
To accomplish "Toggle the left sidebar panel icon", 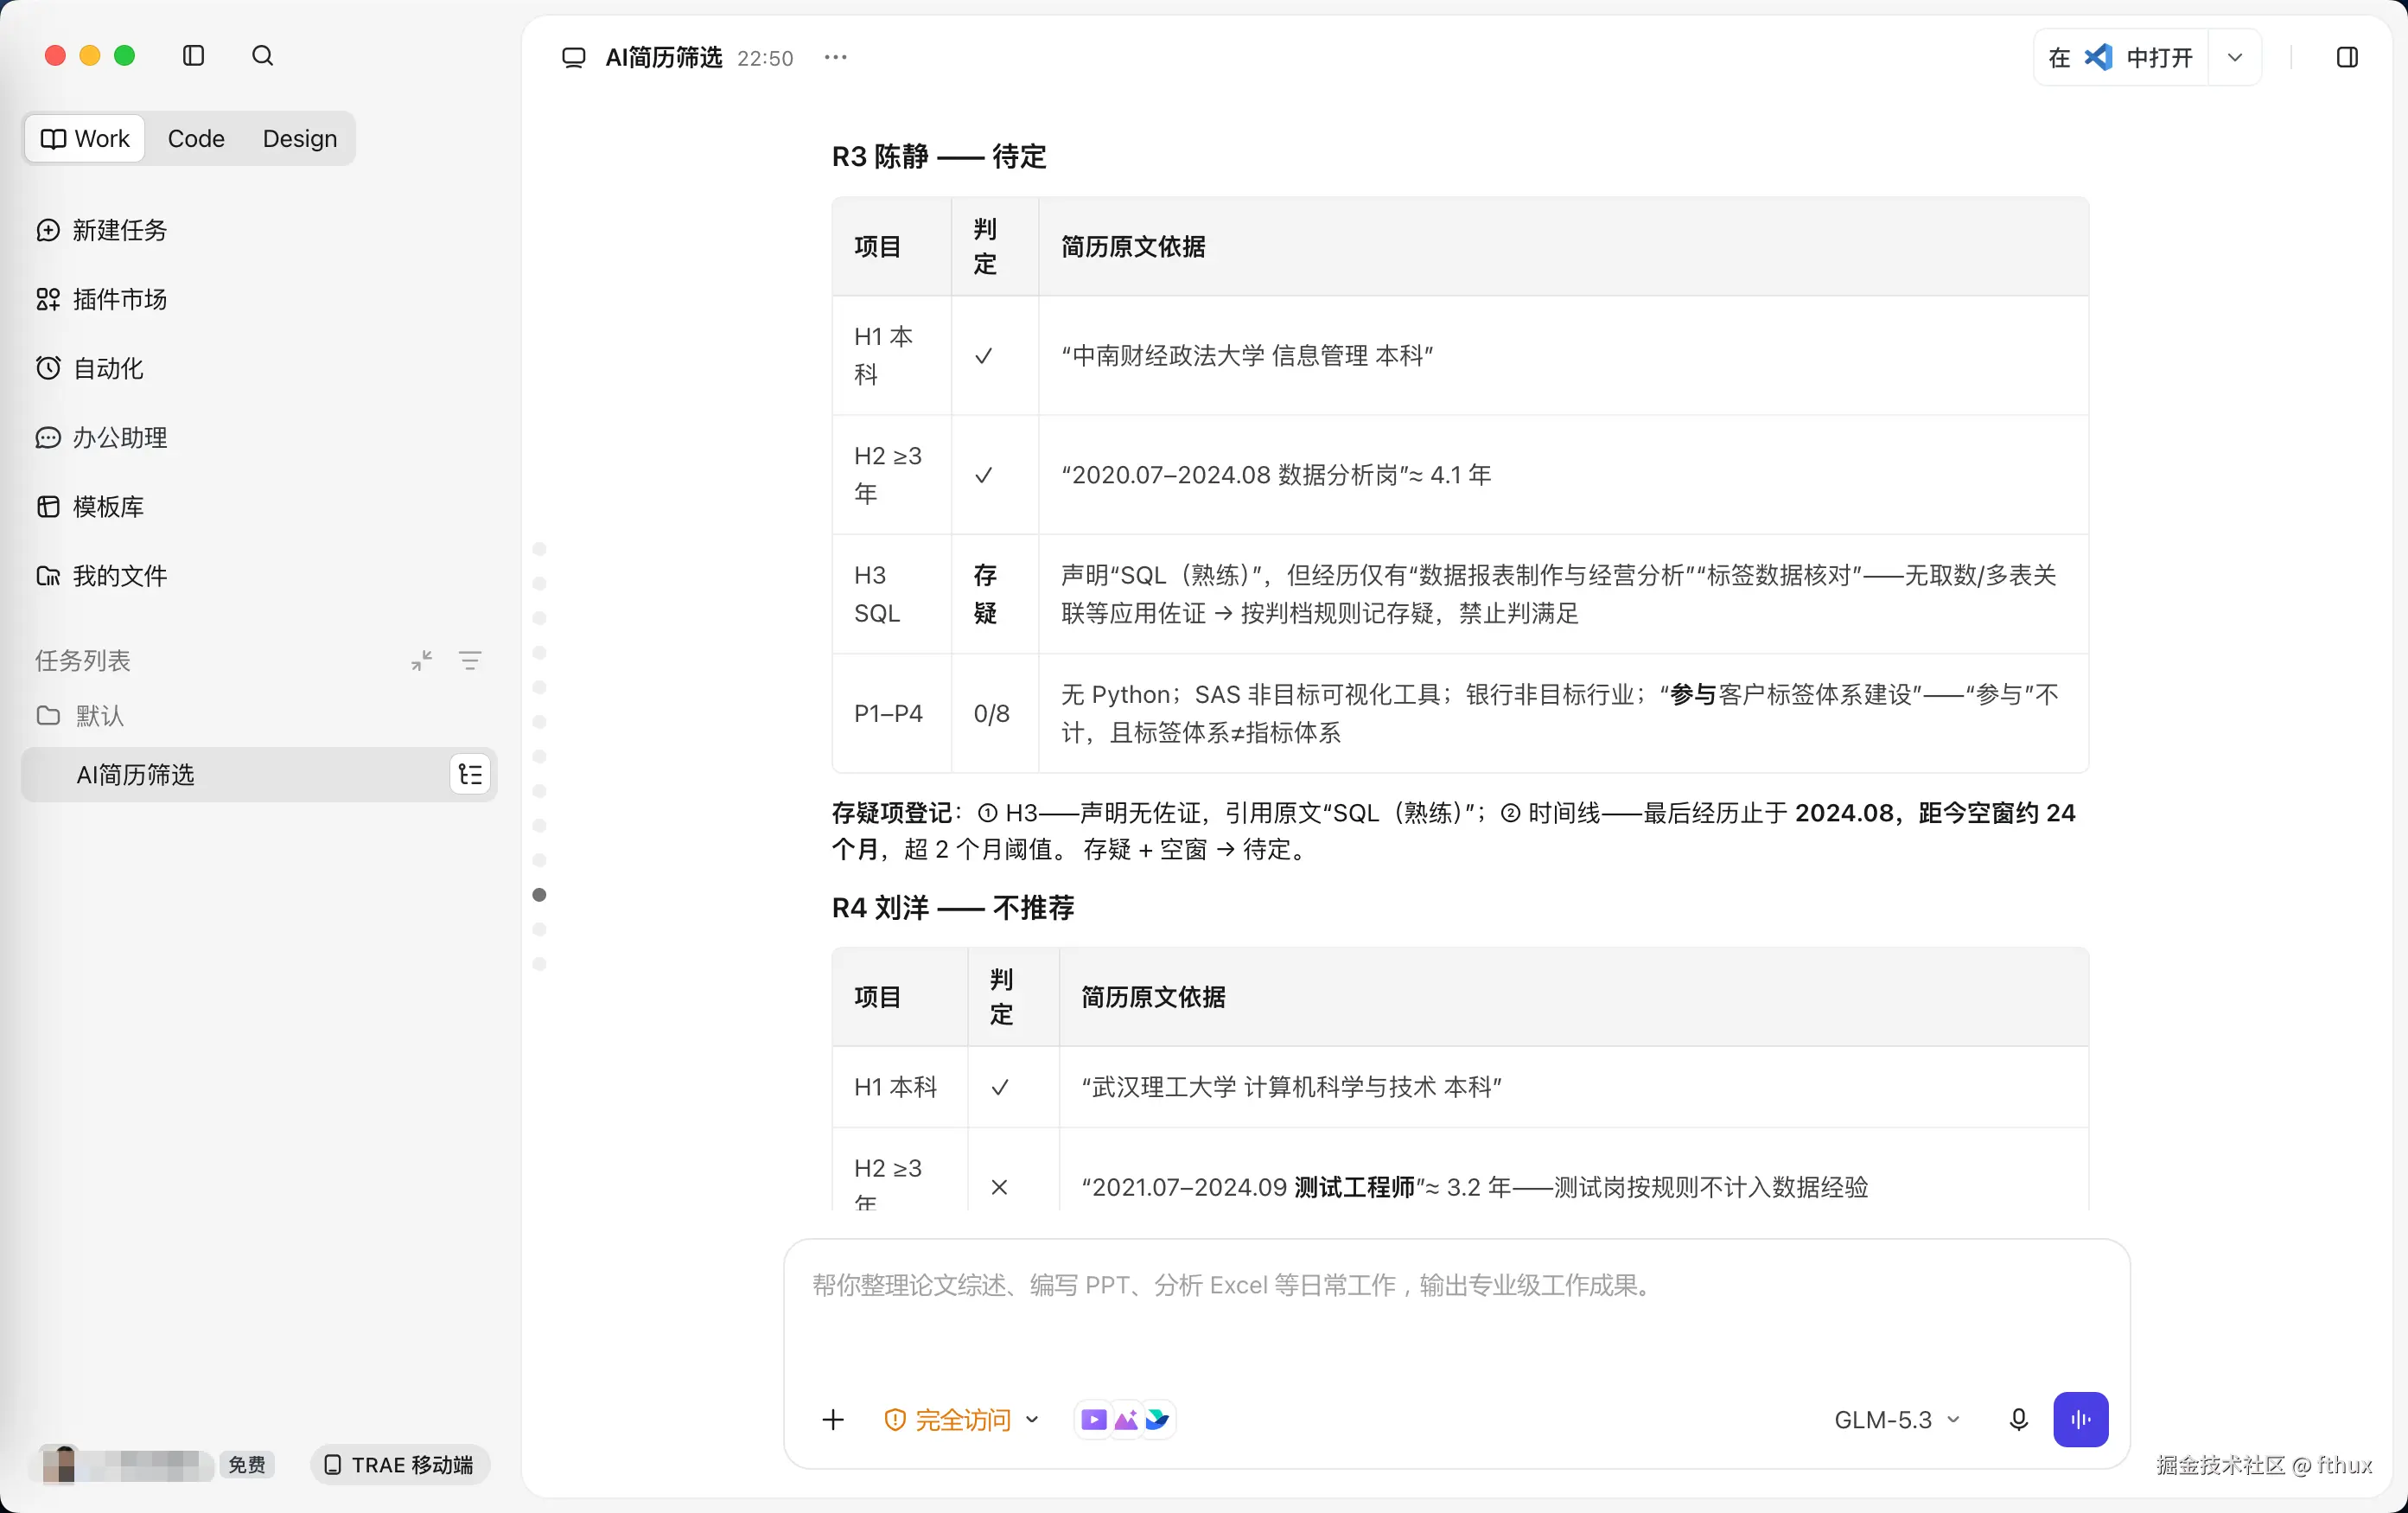I will pyautogui.click(x=194, y=56).
